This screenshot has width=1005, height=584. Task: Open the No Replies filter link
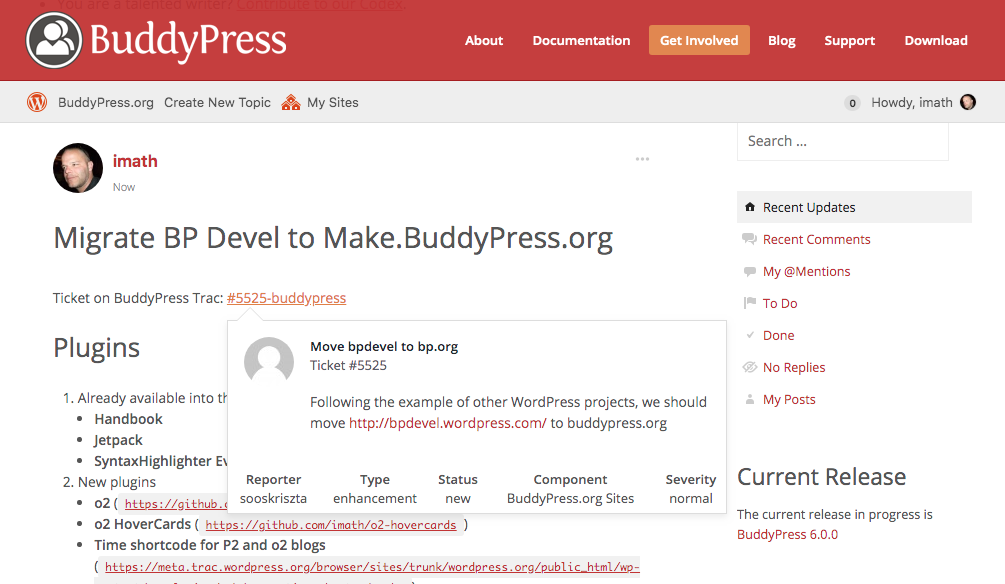click(793, 367)
